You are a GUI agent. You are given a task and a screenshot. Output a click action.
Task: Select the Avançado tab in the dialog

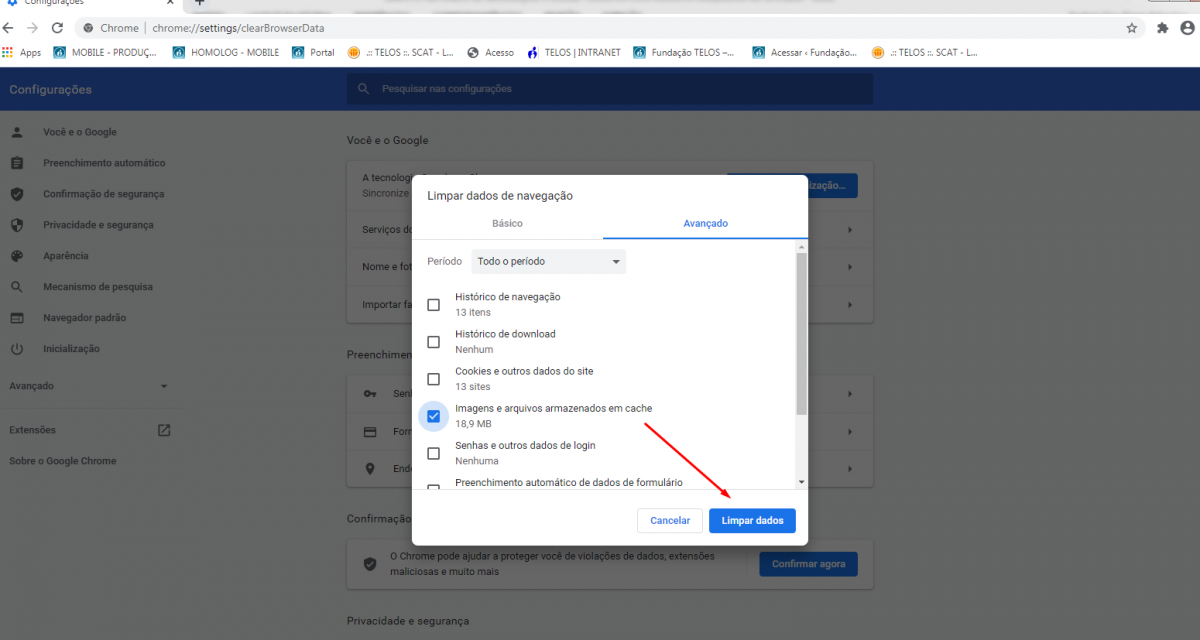(x=705, y=223)
